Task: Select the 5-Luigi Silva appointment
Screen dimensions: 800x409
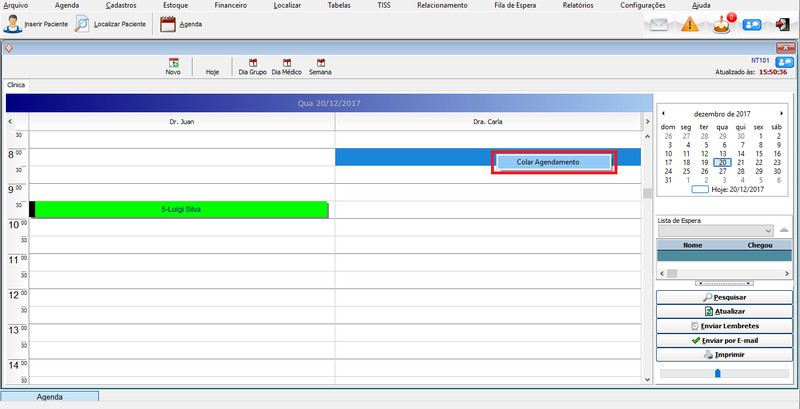Action: [181, 209]
